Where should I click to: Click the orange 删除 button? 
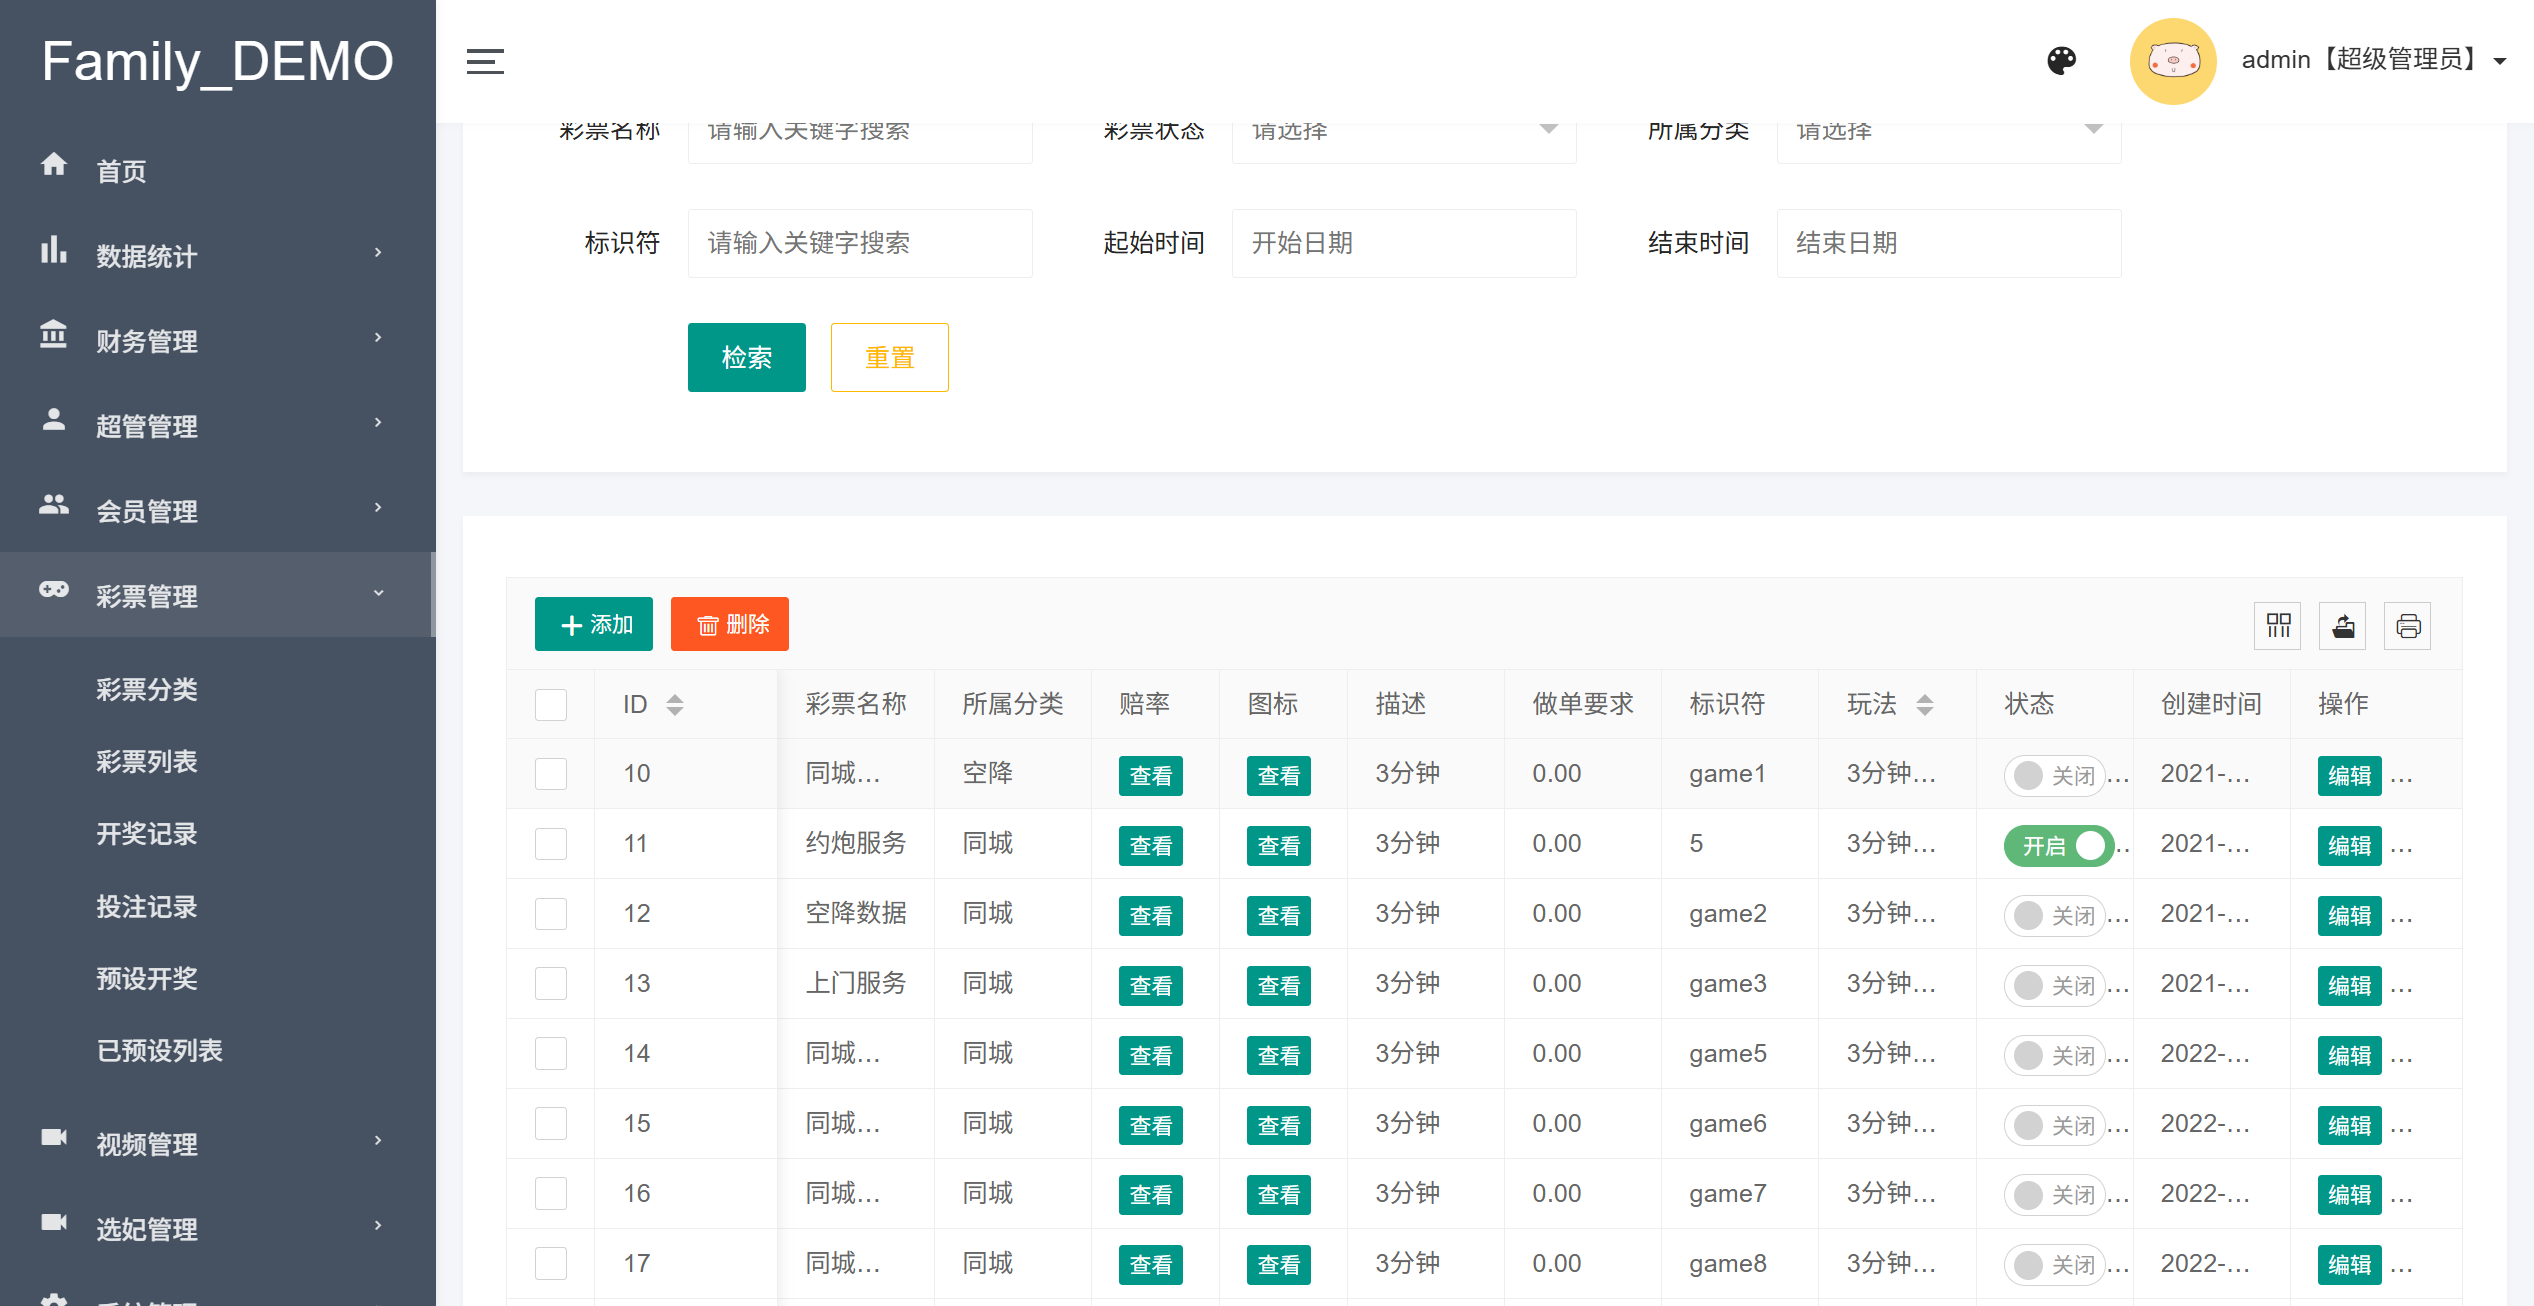(x=729, y=624)
